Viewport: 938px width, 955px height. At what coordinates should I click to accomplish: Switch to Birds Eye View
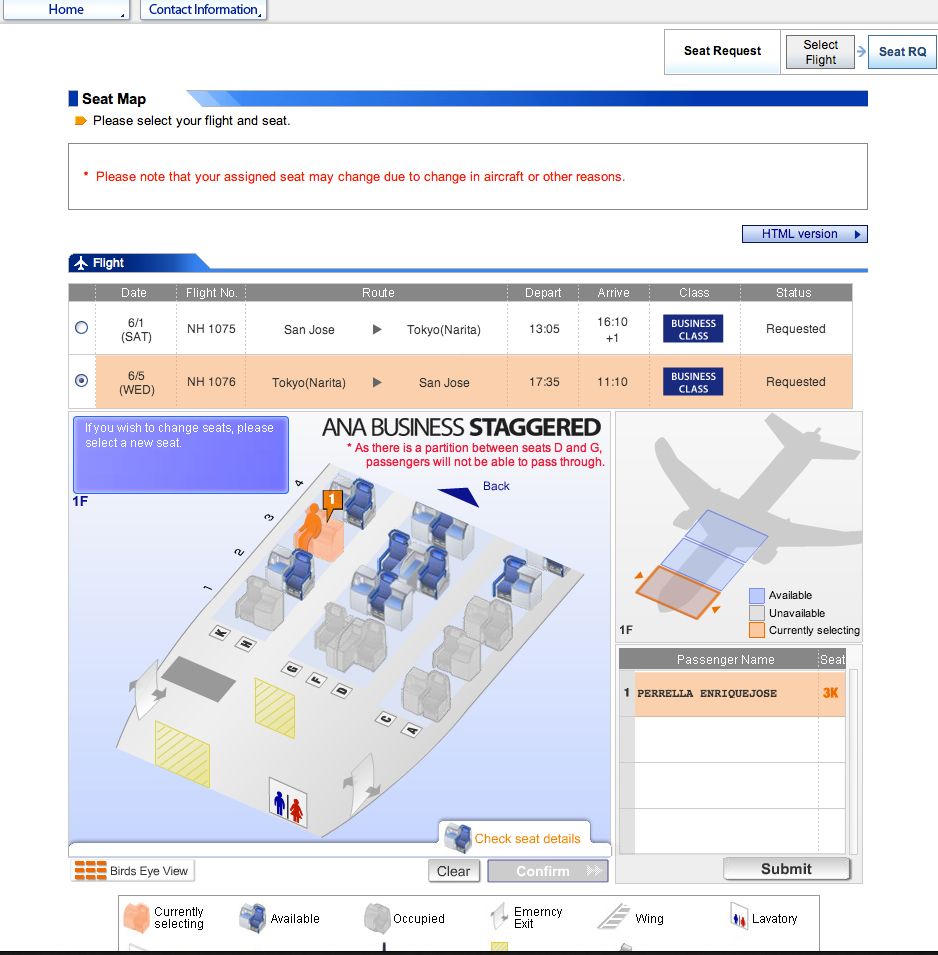coord(133,871)
